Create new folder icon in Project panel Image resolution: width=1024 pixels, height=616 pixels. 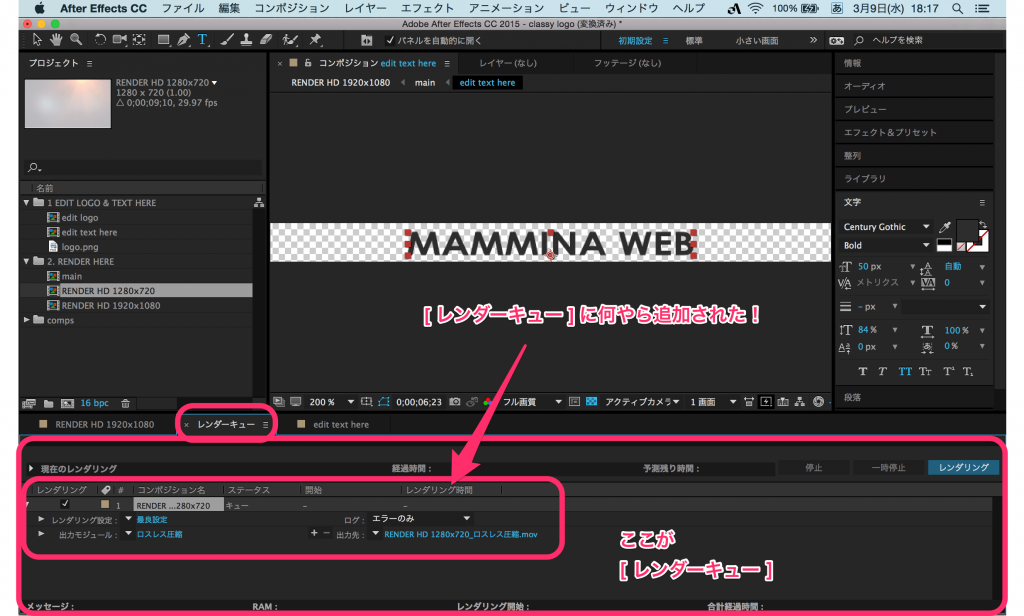pos(48,403)
